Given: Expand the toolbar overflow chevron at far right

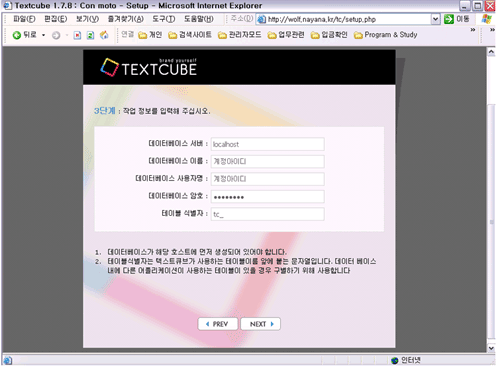Looking at the screenshot, I should pos(492,30).
